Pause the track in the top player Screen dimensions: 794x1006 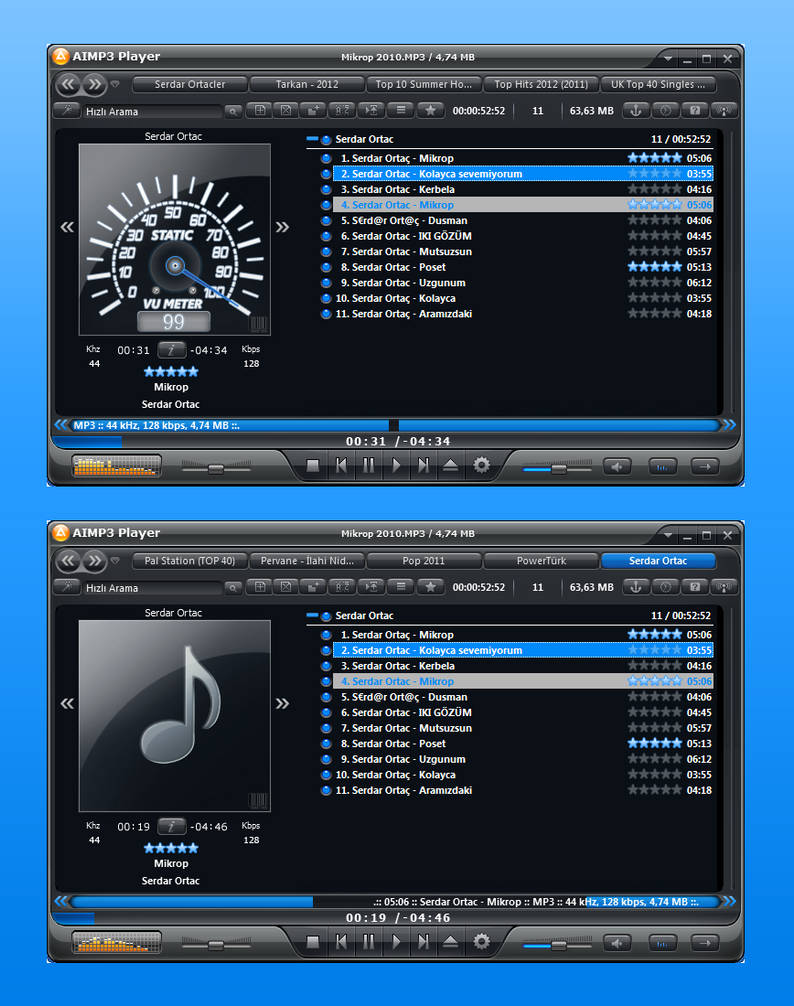[x=369, y=466]
